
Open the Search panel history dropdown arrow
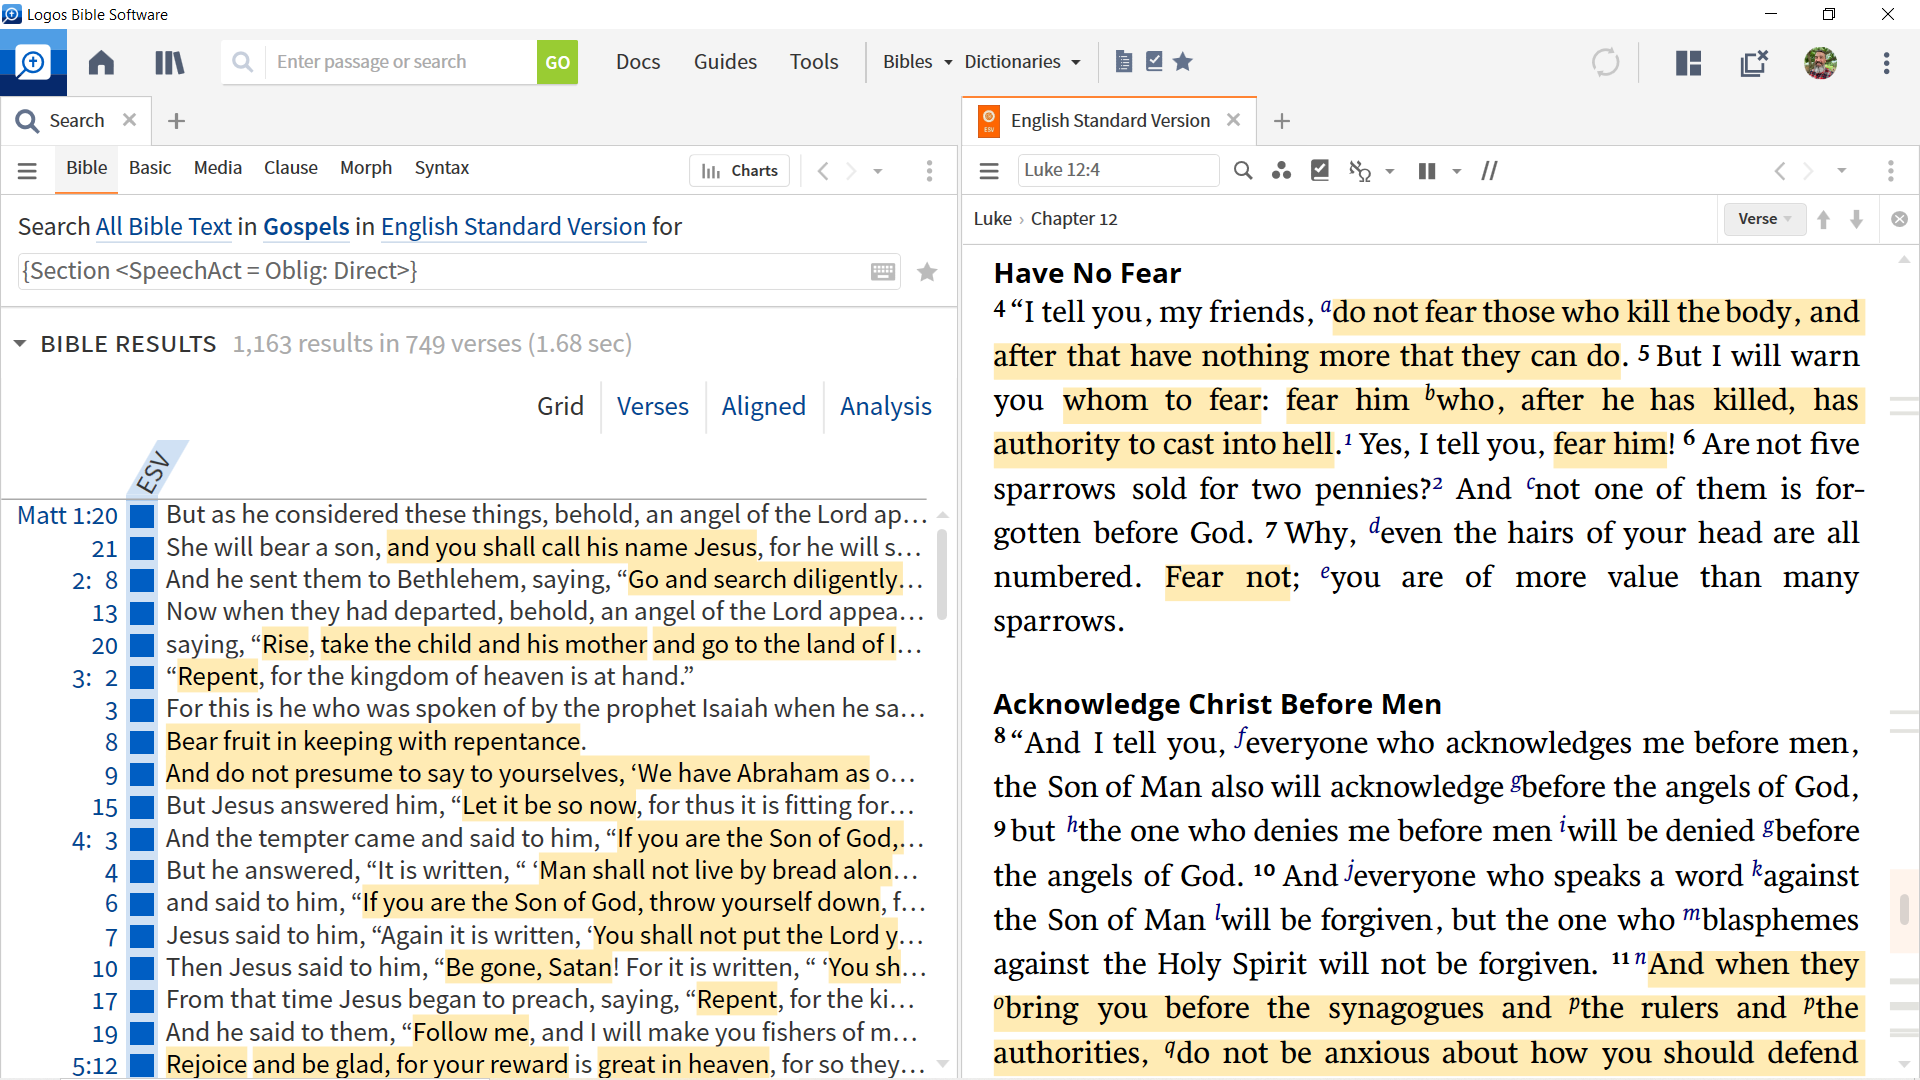[878, 172]
